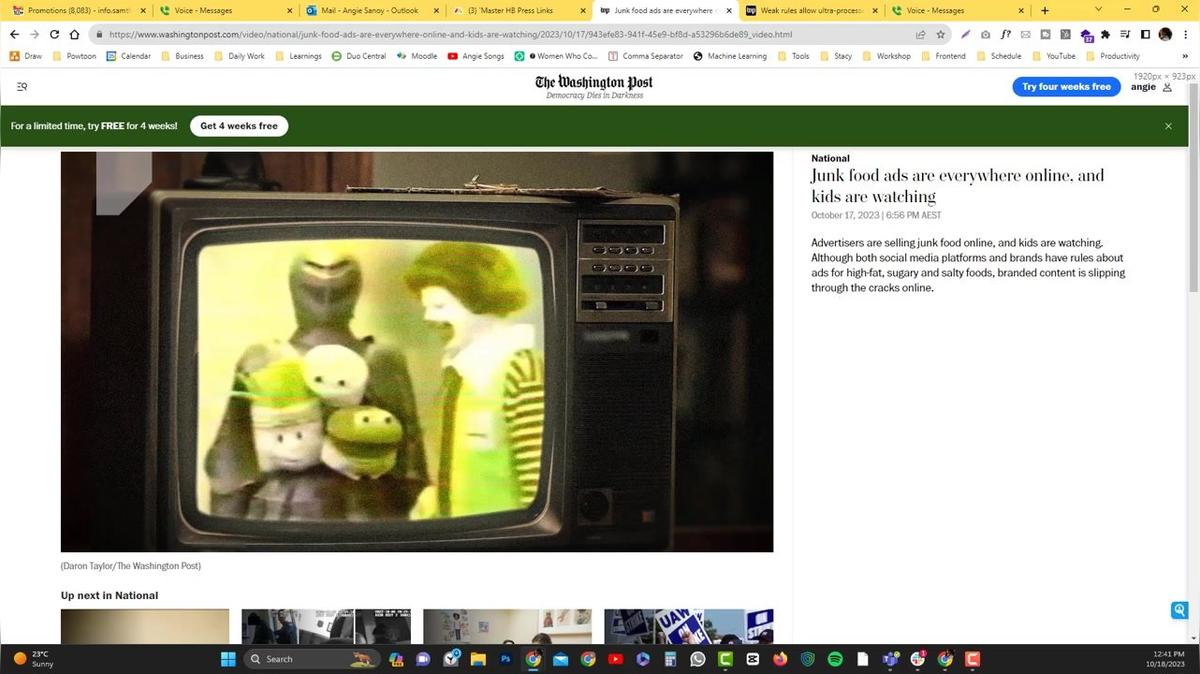Switch to Weak rules allow ultra-processed tab
The width and height of the screenshot is (1200, 674).
811,10
